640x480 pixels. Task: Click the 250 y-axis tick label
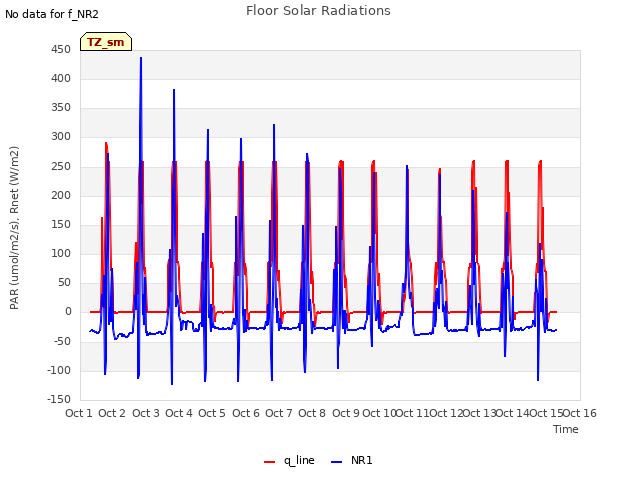(x=61, y=167)
